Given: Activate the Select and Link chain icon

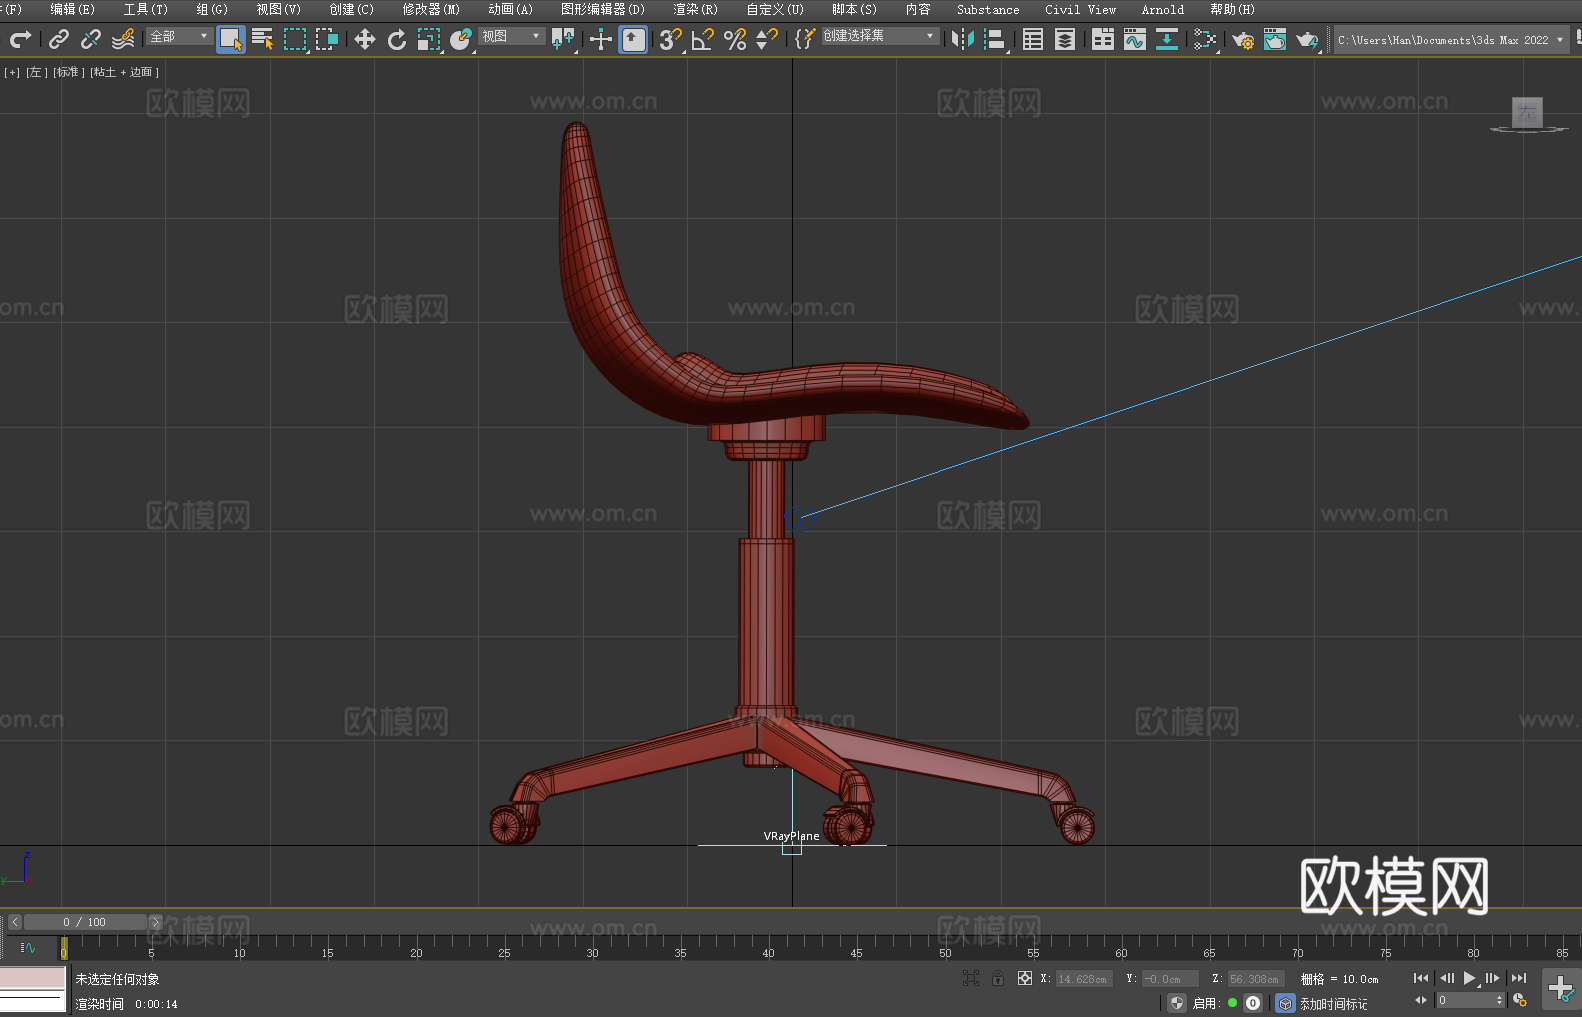Looking at the screenshot, I should [x=59, y=39].
